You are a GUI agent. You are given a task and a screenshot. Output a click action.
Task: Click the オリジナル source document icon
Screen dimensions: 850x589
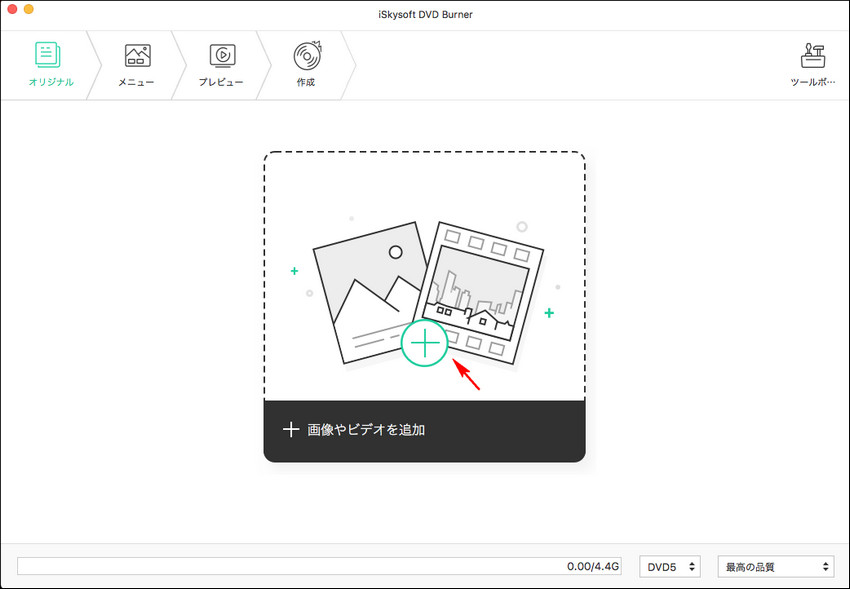[x=47, y=56]
